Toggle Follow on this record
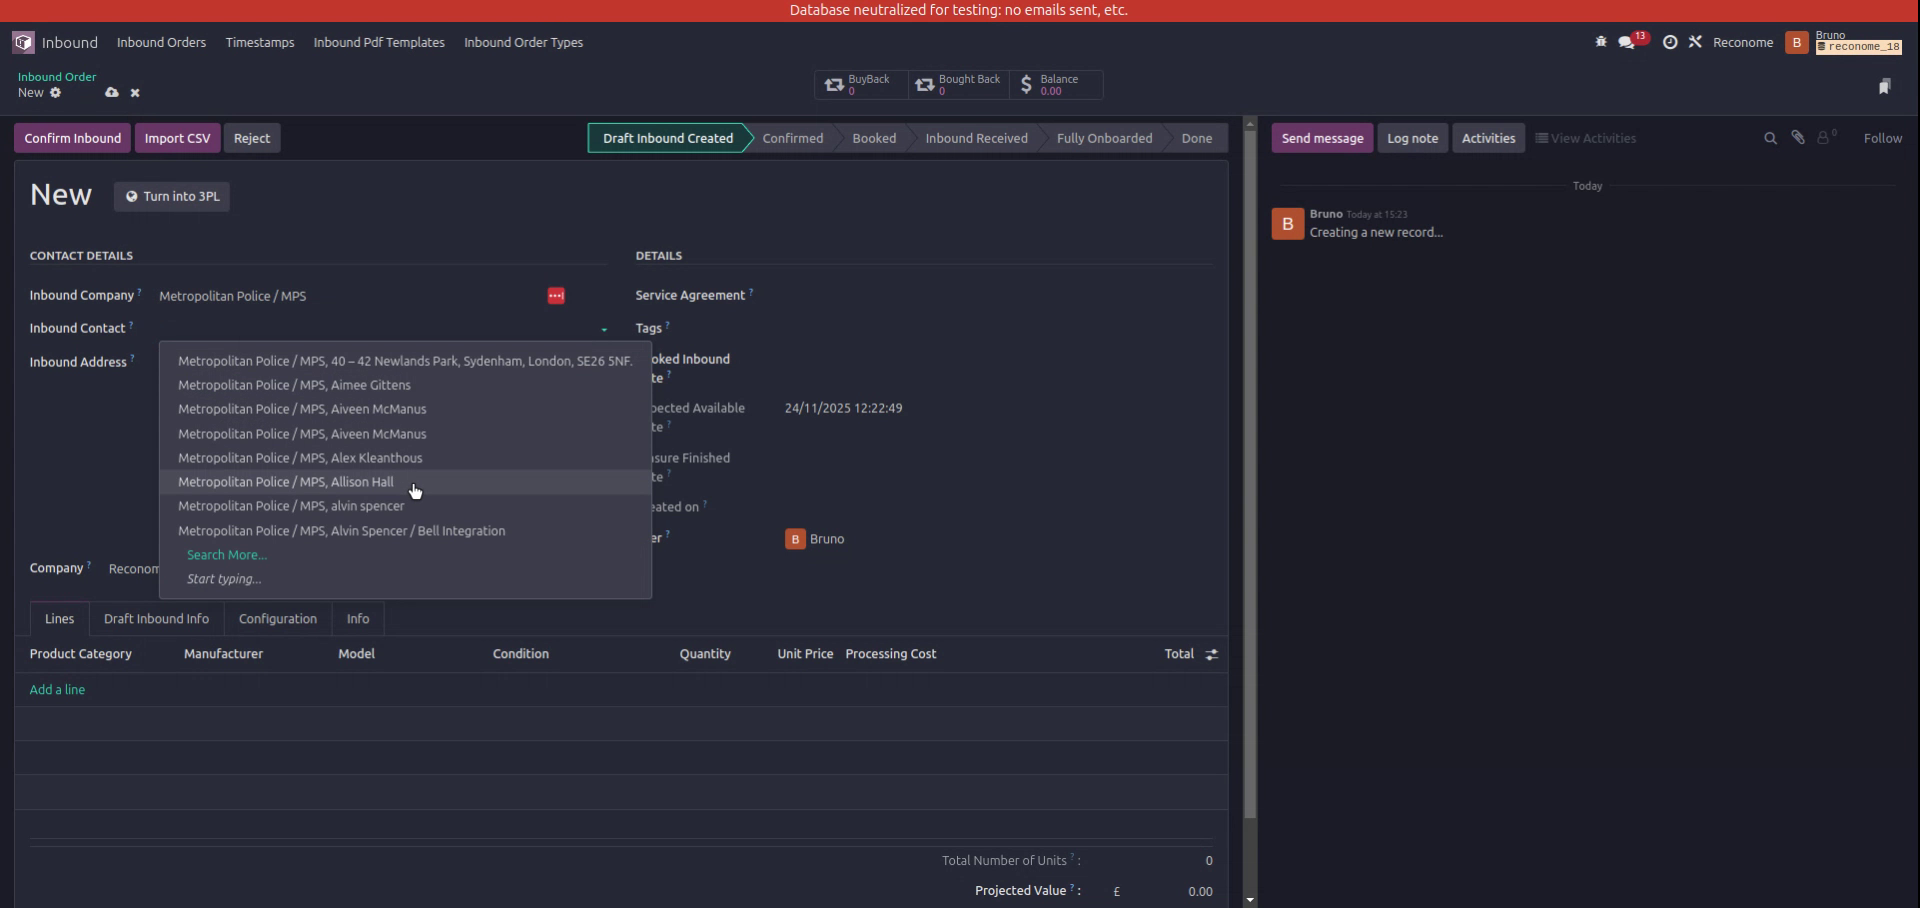 coord(1883,137)
